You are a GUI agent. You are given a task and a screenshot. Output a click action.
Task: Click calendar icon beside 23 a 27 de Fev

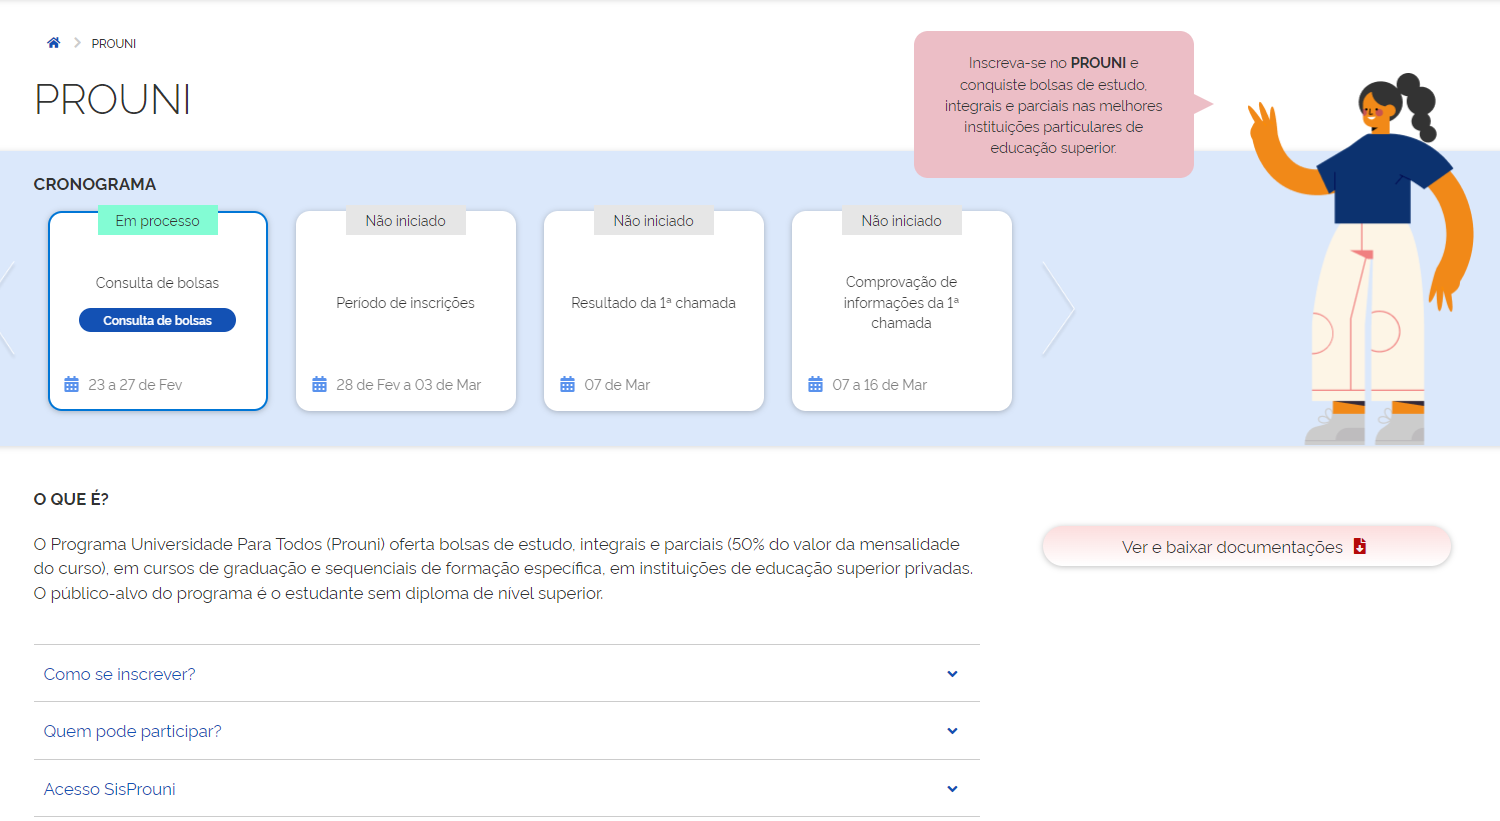pyautogui.click(x=71, y=385)
